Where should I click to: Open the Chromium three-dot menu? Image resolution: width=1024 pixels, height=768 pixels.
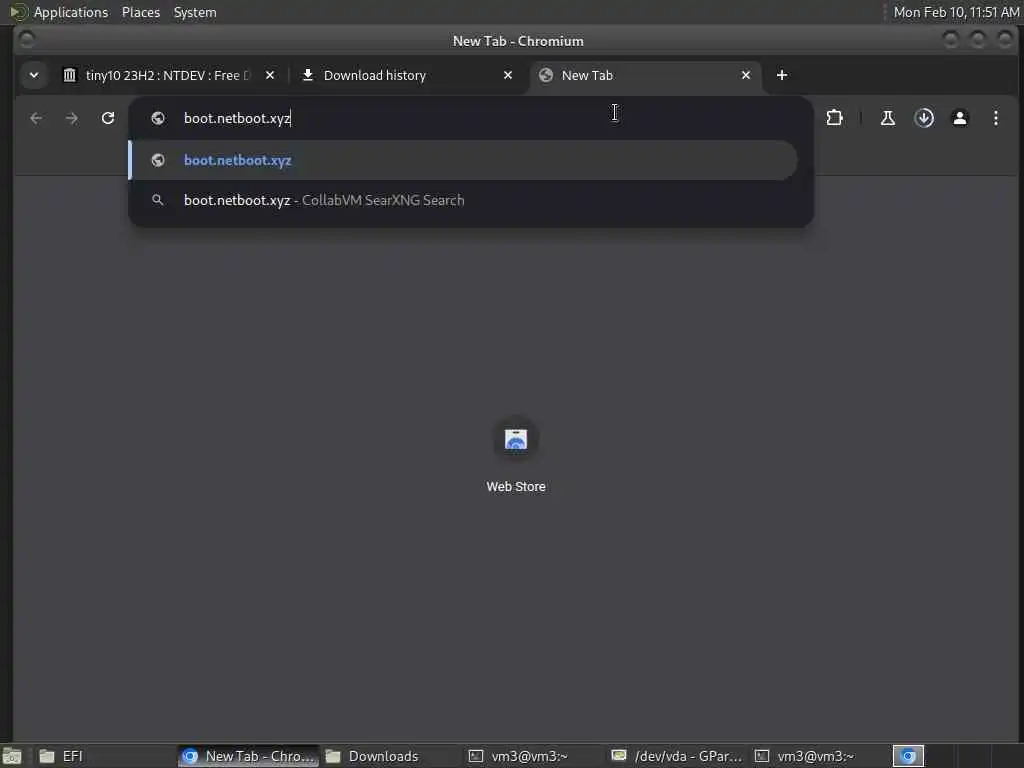[x=996, y=118]
